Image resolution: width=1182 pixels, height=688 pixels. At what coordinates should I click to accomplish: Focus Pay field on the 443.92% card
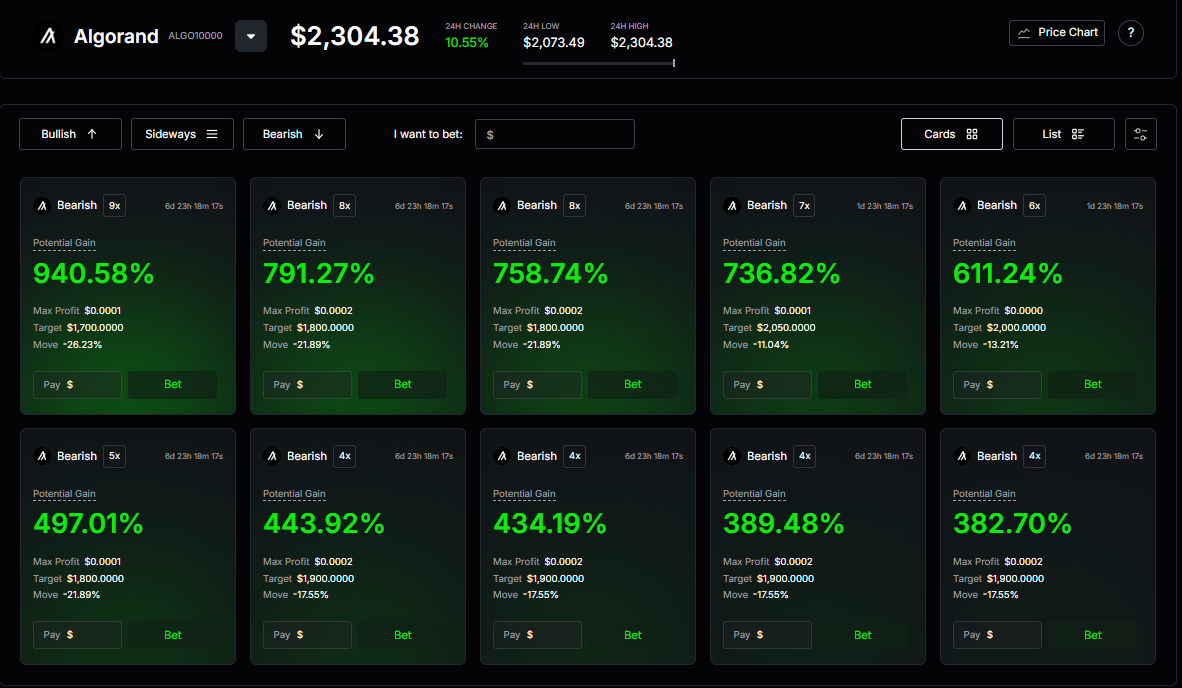click(307, 635)
